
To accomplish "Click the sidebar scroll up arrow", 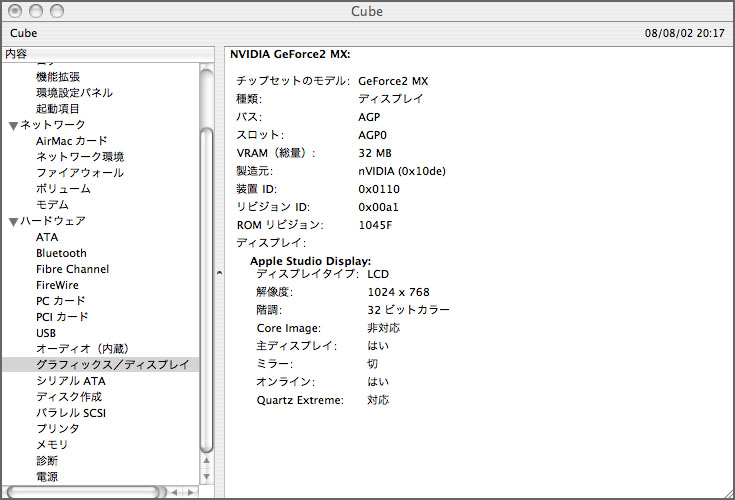I will tap(206, 461).
